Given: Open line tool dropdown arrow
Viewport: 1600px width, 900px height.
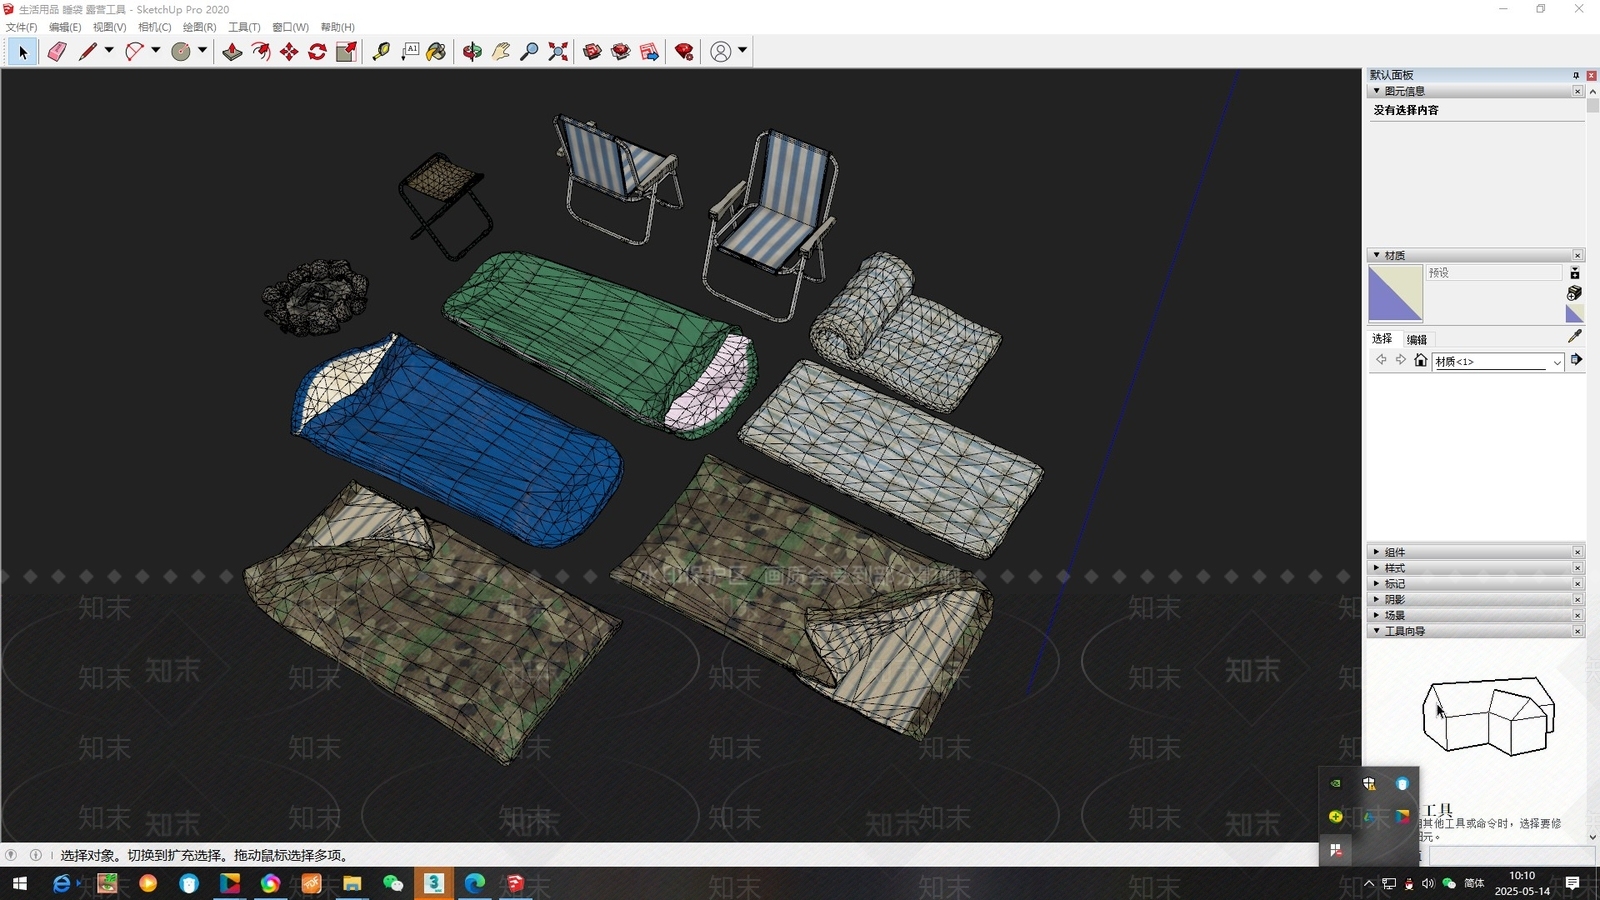Looking at the screenshot, I should click(109, 51).
